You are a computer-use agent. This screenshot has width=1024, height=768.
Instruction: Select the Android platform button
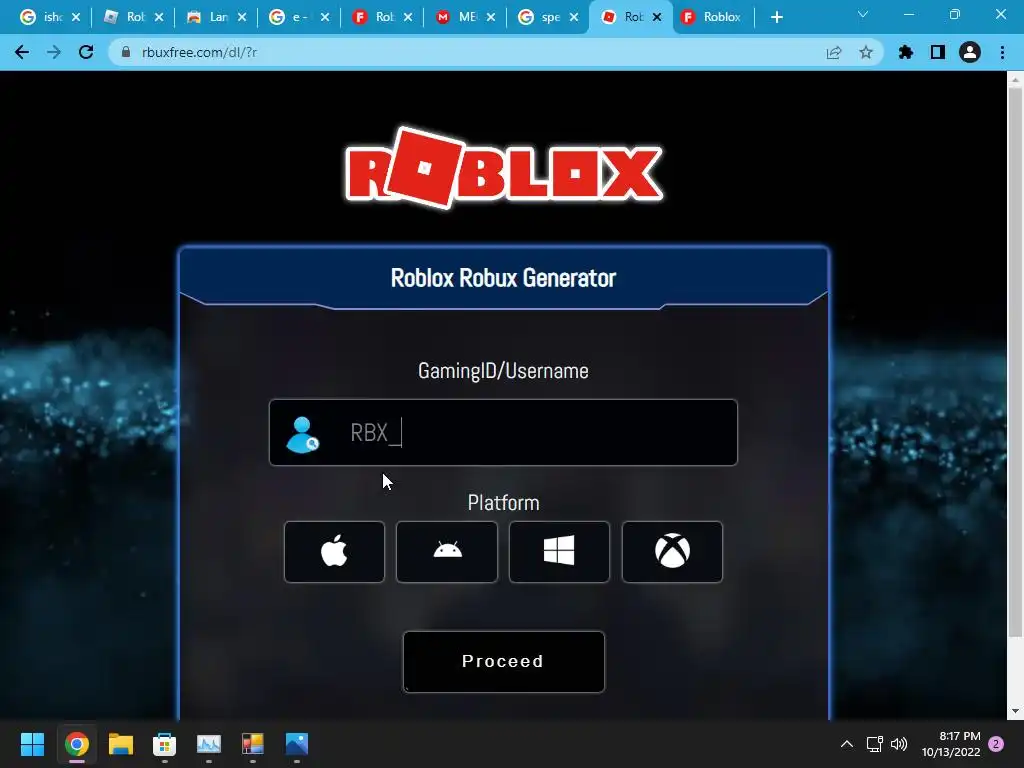(447, 552)
